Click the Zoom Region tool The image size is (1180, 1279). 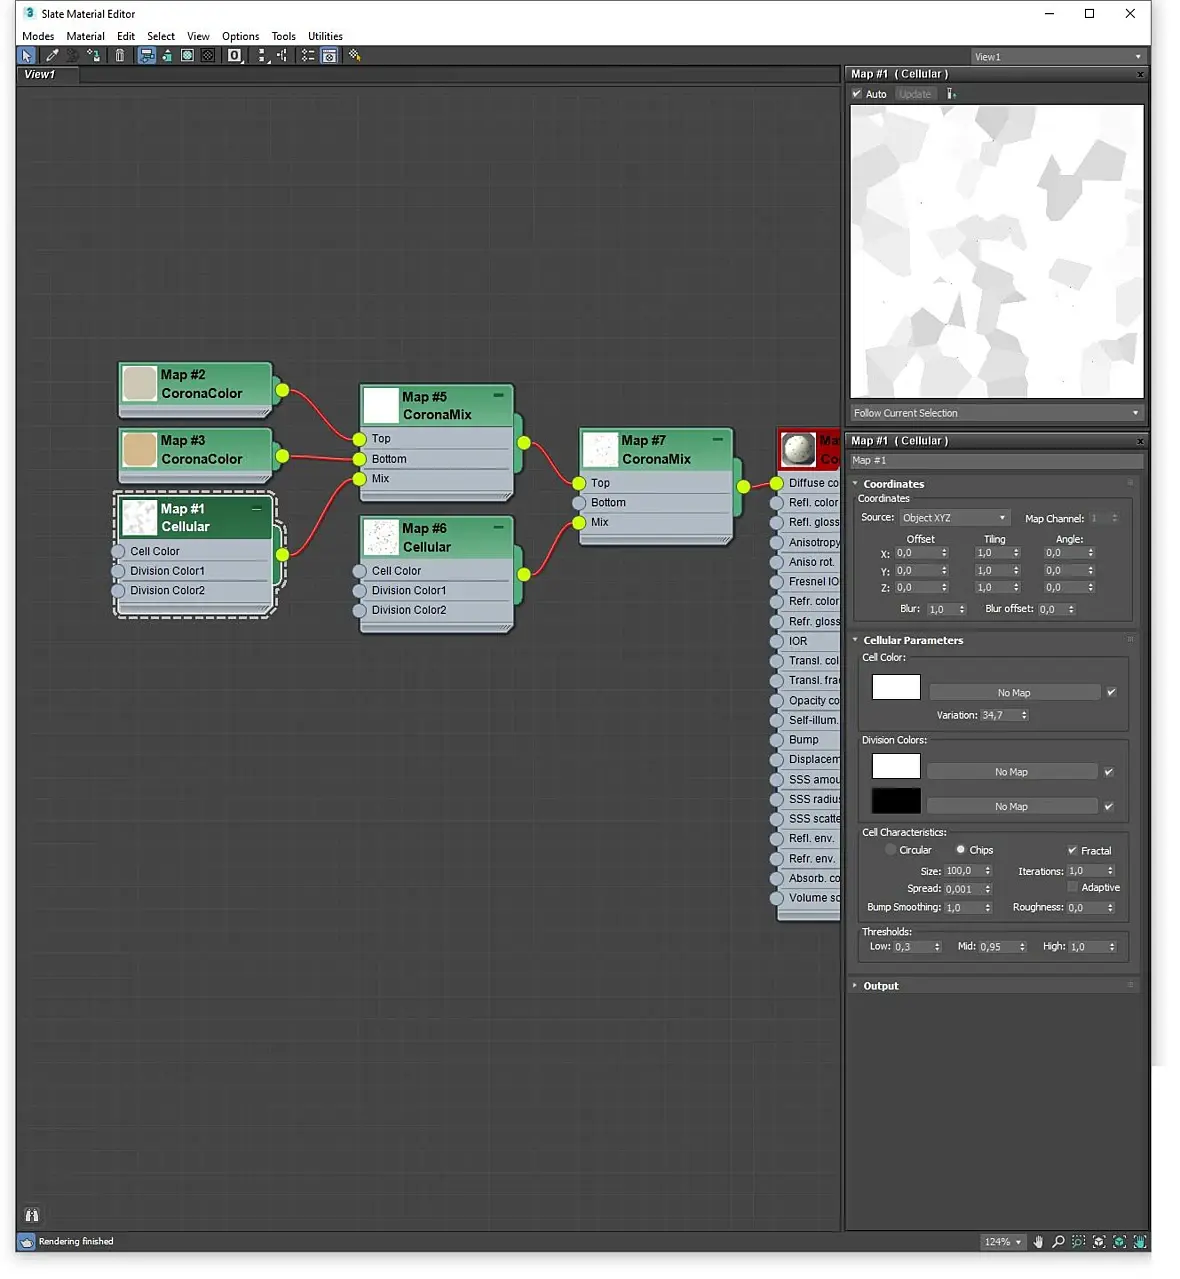pos(1078,1242)
